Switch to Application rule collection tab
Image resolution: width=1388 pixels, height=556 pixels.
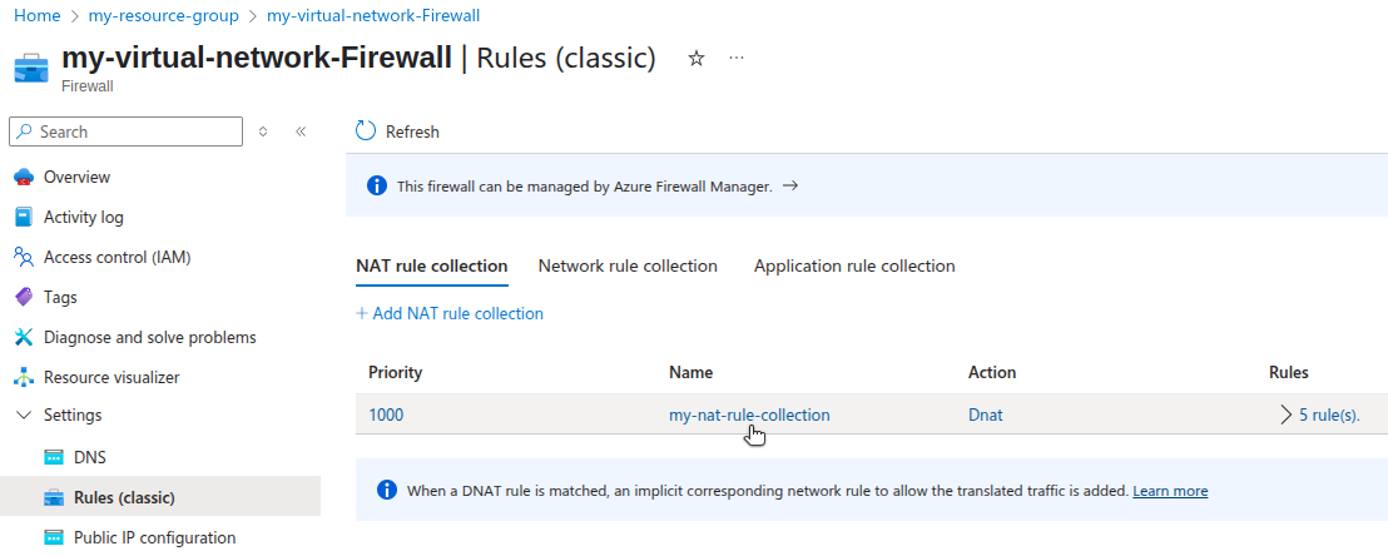854,266
